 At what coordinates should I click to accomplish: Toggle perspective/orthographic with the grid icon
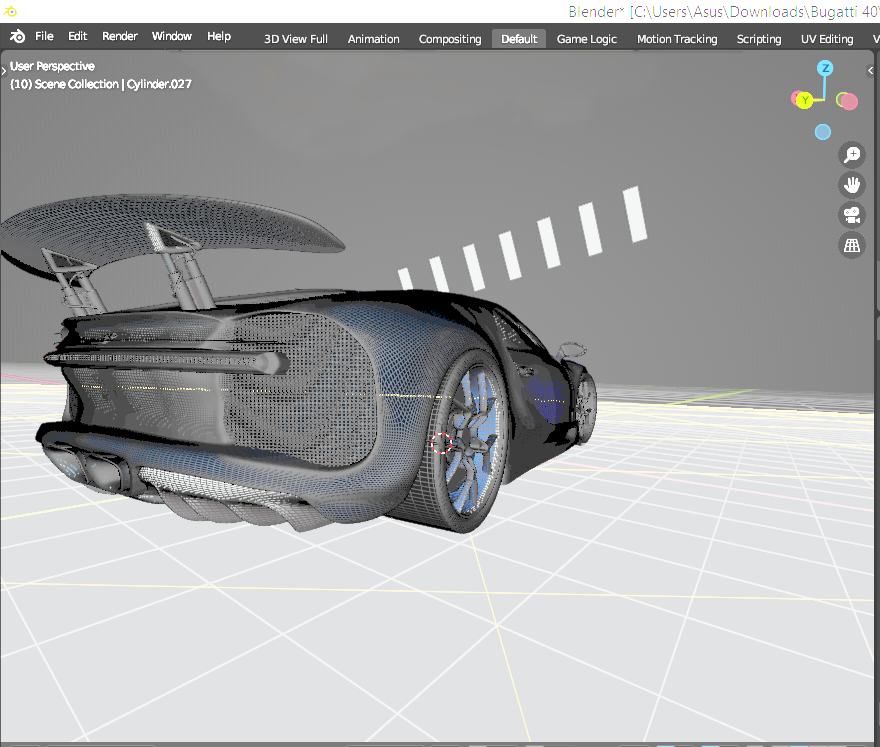(x=852, y=245)
